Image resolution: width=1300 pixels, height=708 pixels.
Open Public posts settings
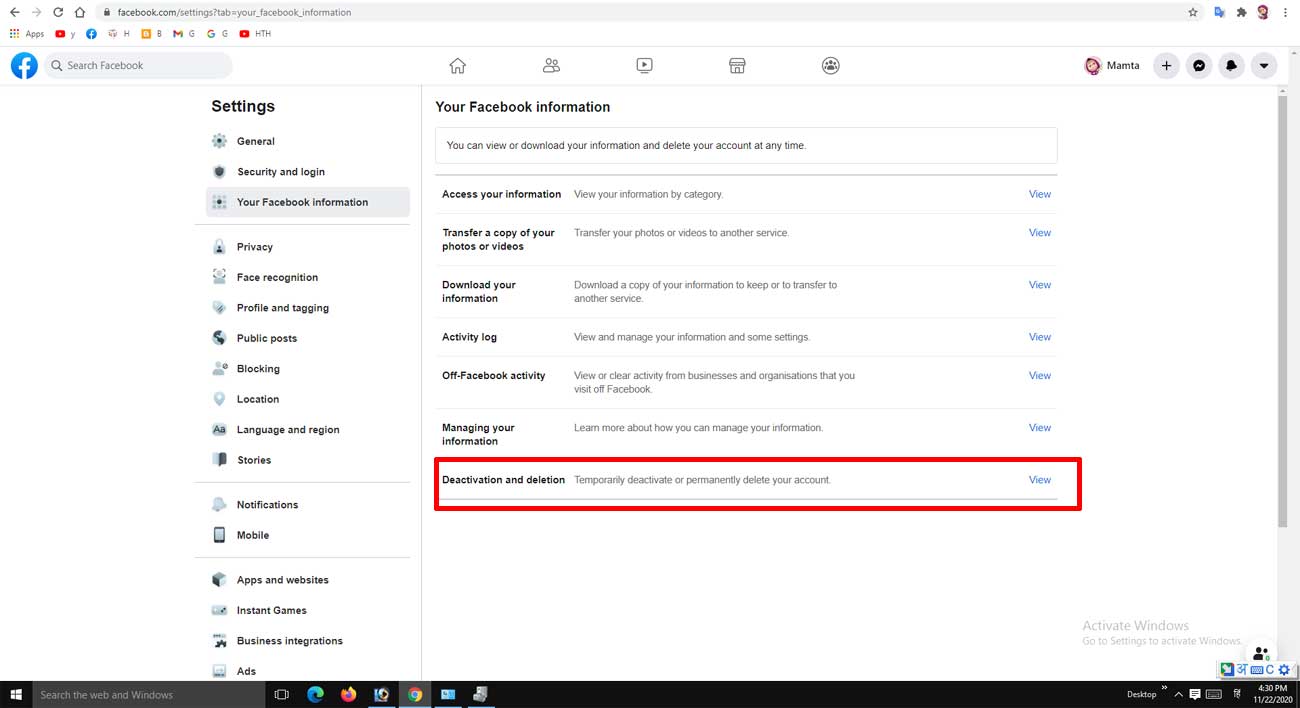(308, 338)
